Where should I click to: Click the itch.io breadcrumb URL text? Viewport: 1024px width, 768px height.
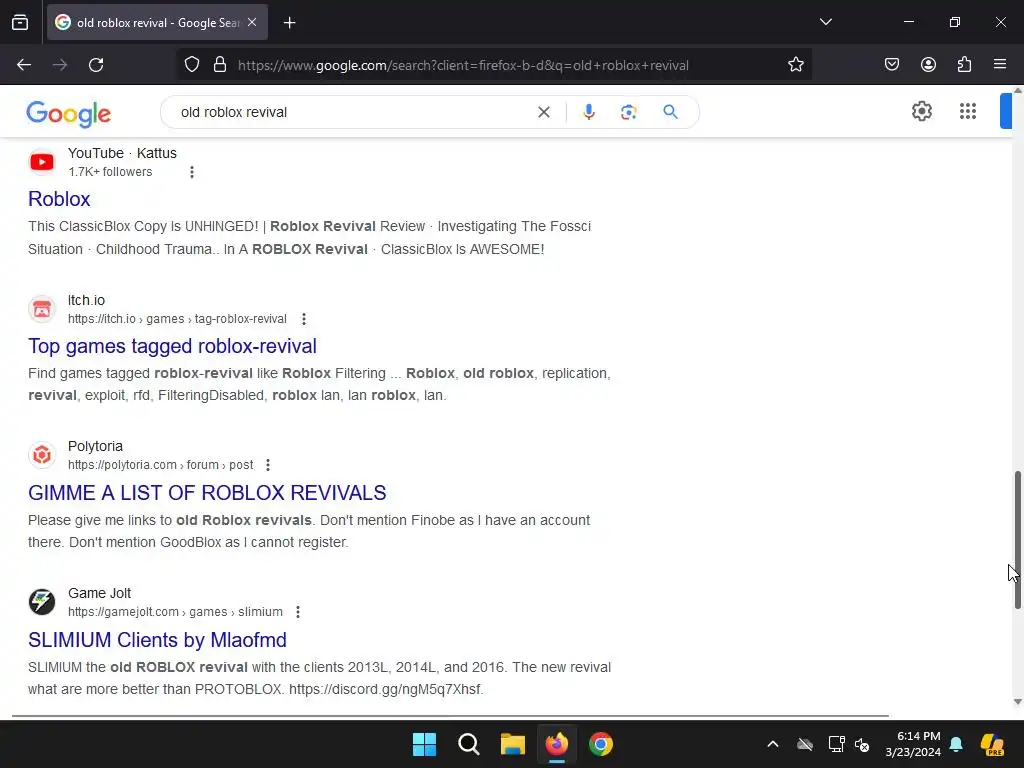[177, 319]
